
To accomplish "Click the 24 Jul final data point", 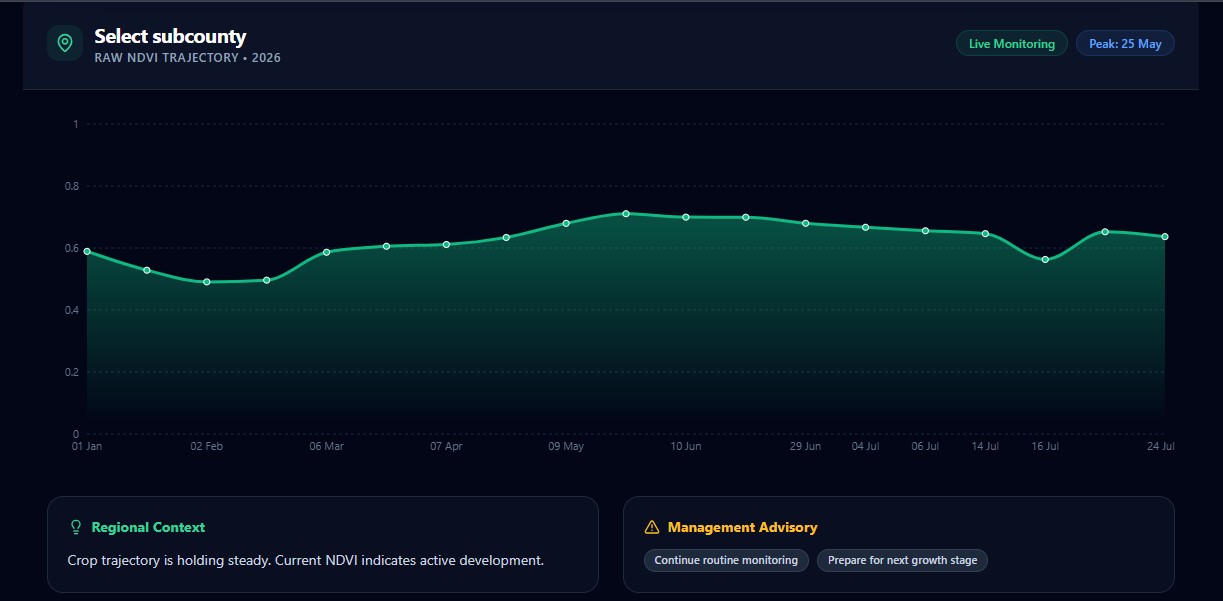I will click(x=1165, y=237).
